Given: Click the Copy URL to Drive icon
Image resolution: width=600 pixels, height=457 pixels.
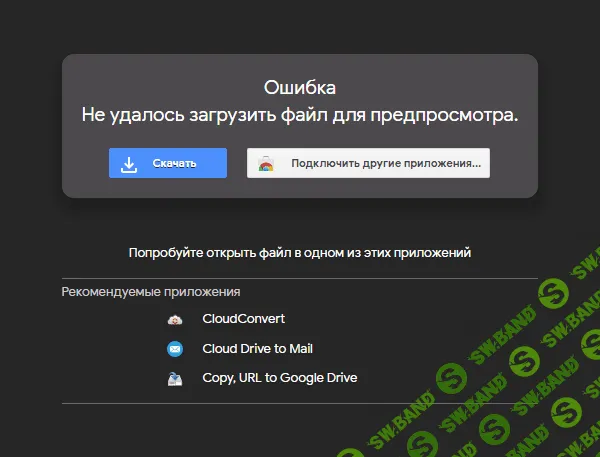Looking at the screenshot, I should (x=175, y=379).
